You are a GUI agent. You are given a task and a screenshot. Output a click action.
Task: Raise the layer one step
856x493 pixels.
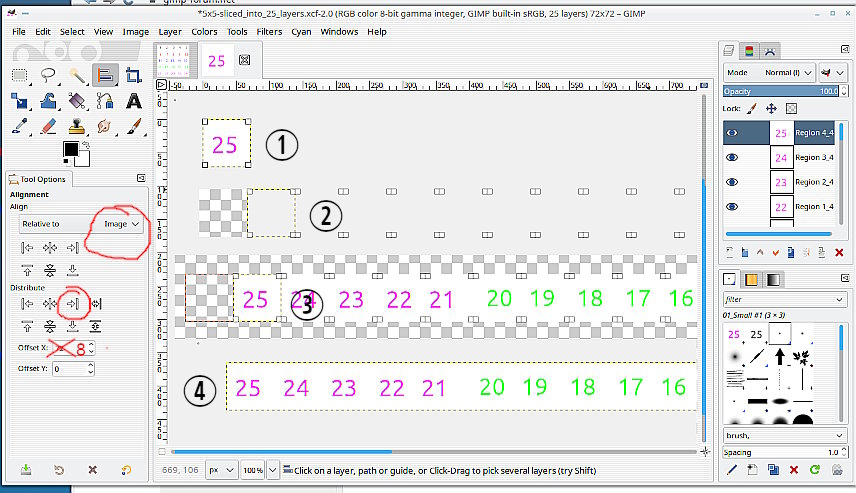pyautogui.click(x=760, y=252)
